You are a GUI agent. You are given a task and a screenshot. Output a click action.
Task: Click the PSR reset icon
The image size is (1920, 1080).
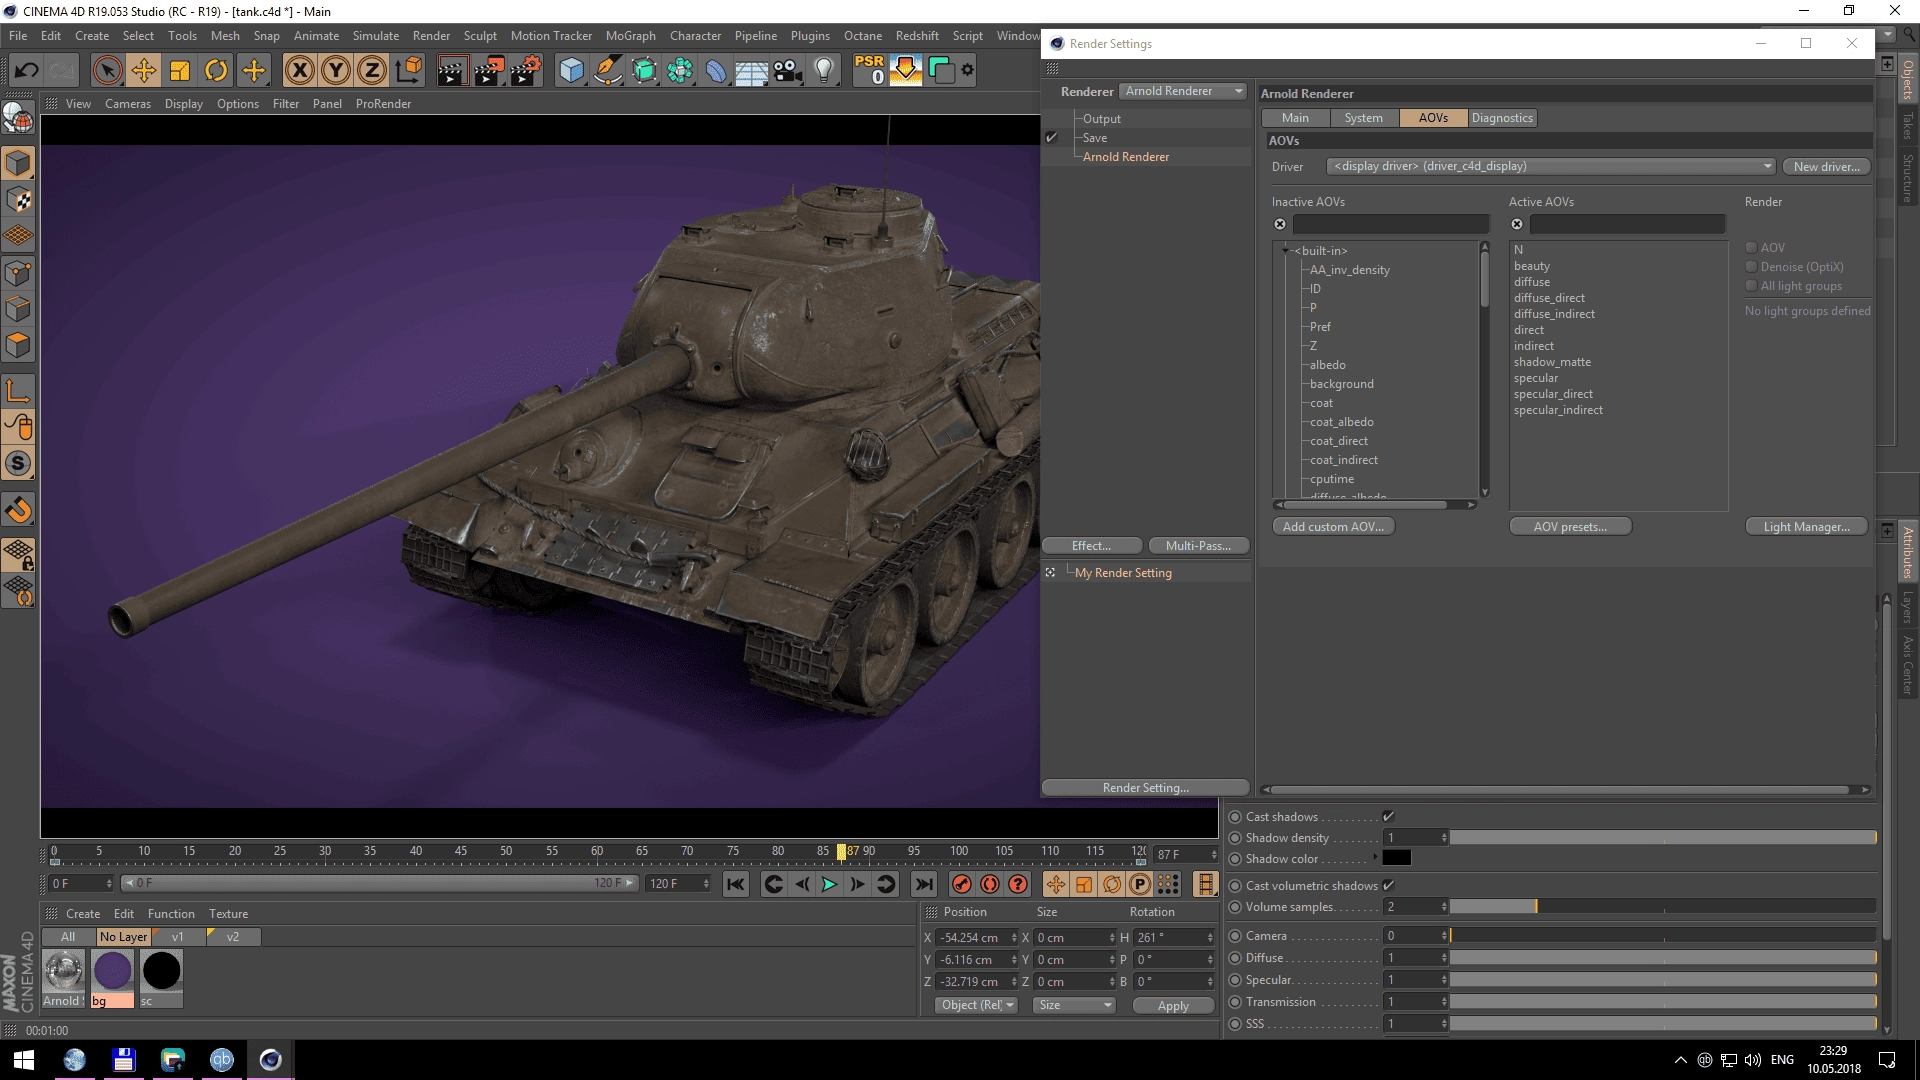[869, 70]
